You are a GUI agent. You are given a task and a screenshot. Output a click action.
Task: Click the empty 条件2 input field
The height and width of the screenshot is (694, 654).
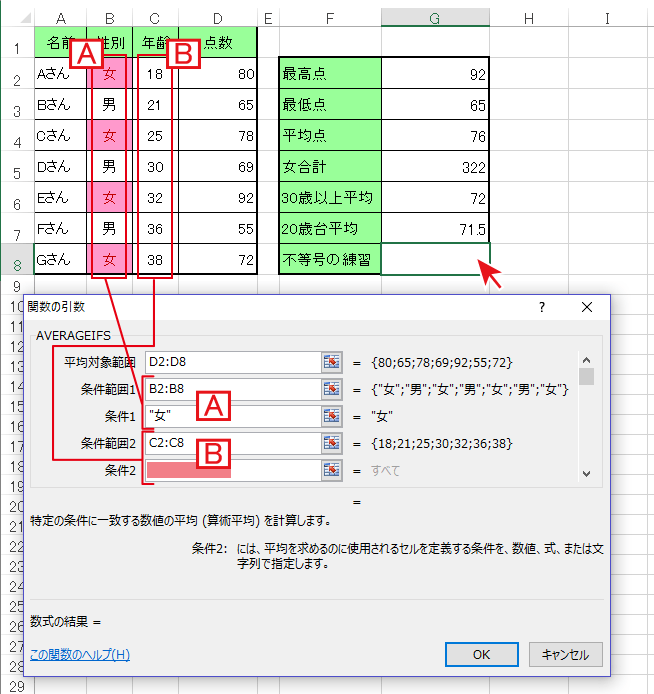233,470
